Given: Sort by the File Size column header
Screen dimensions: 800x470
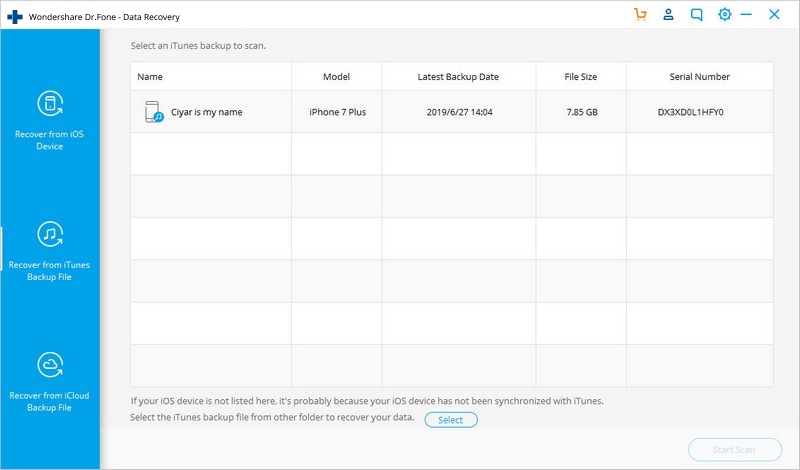Looking at the screenshot, I should [x=581, y=77].
